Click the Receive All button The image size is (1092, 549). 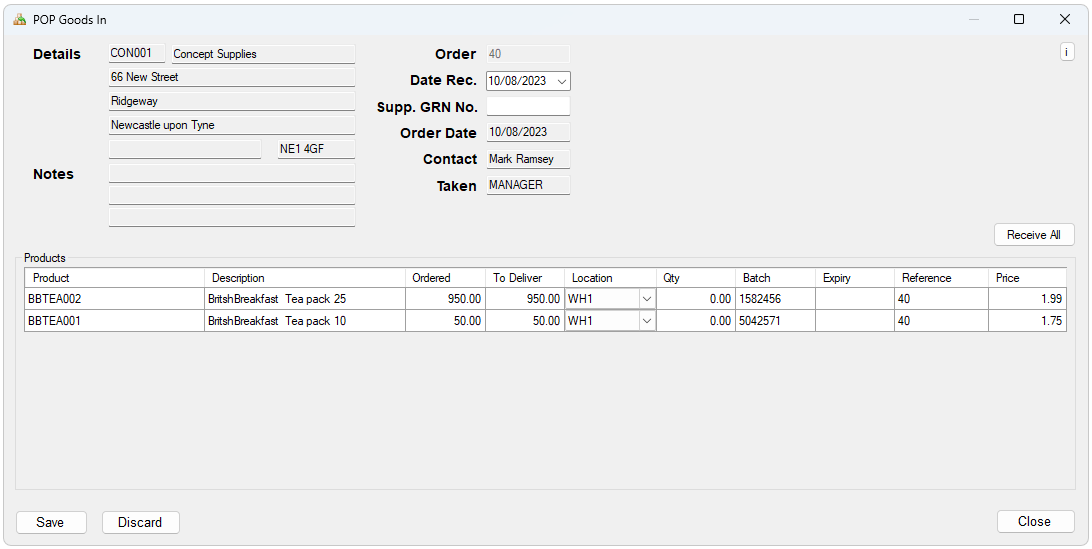pos(1033,235)
